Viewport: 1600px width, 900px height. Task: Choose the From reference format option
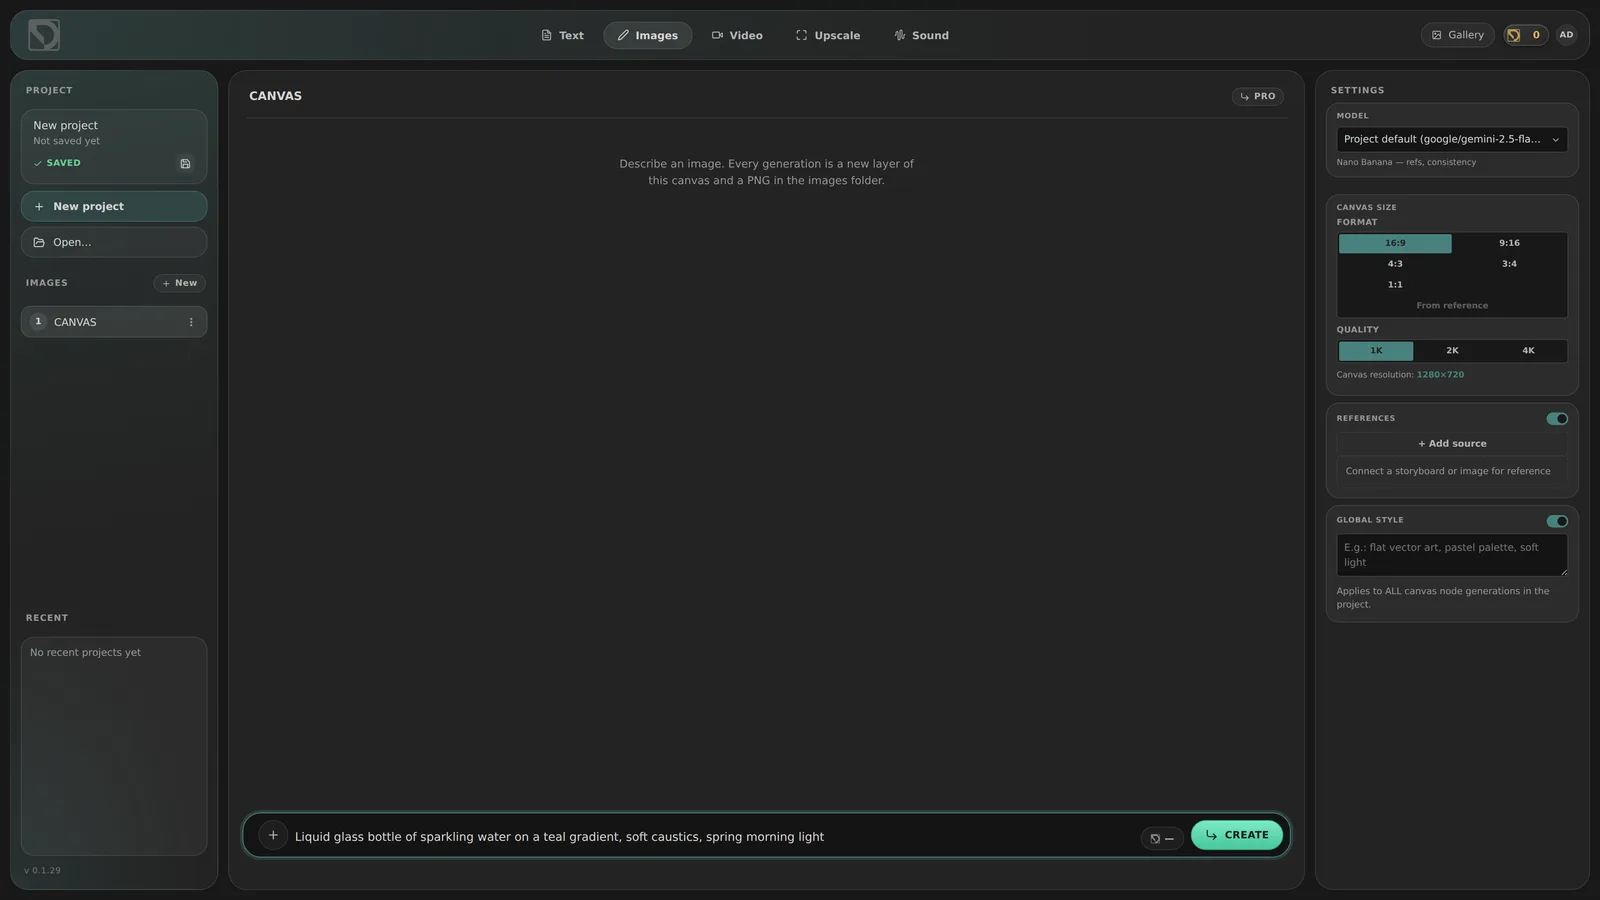pyautogui.click(x=1452, y=306)
